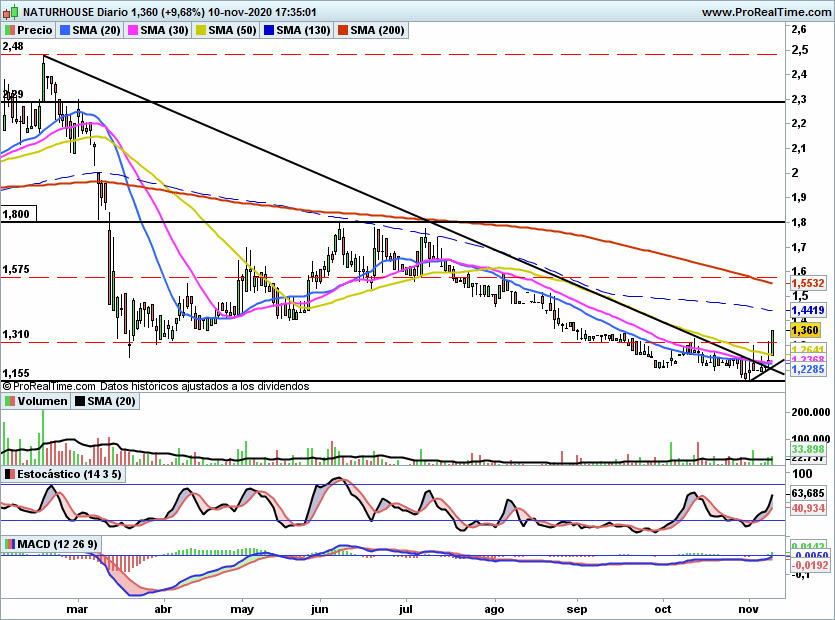Click the stochastic signal tag 40,934
The width and height of the screenshot is (835, 620).
pyautogui.click(x=808, y=508)
